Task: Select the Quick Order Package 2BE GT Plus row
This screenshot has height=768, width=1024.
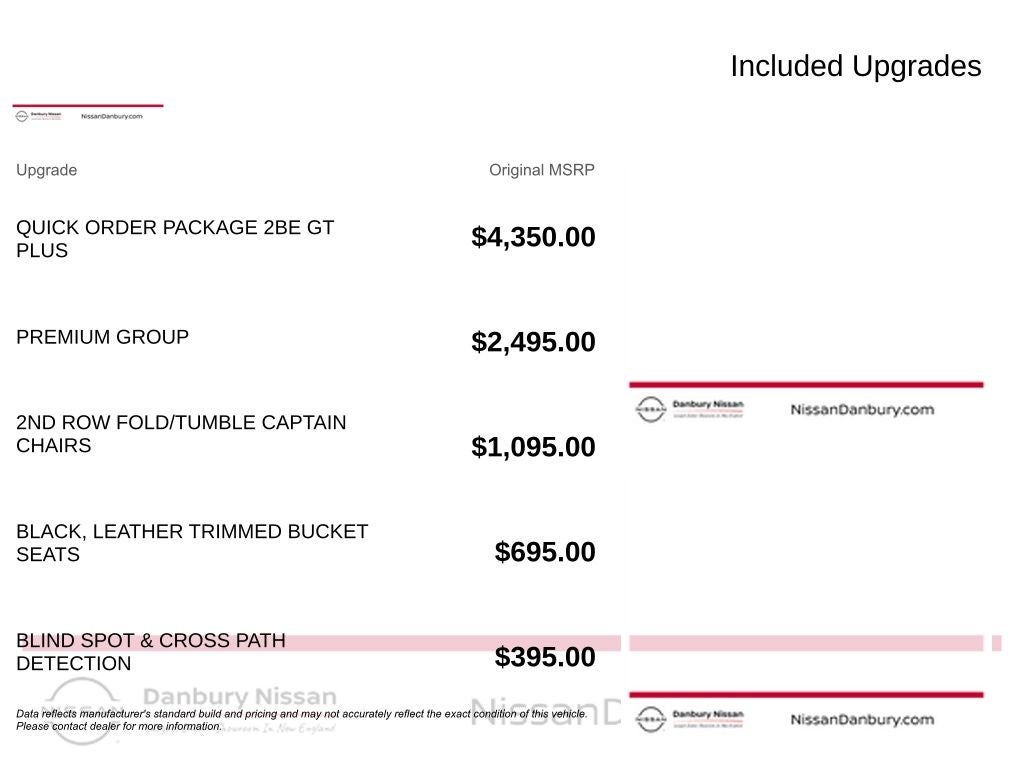Action: (x=175, y=239)
